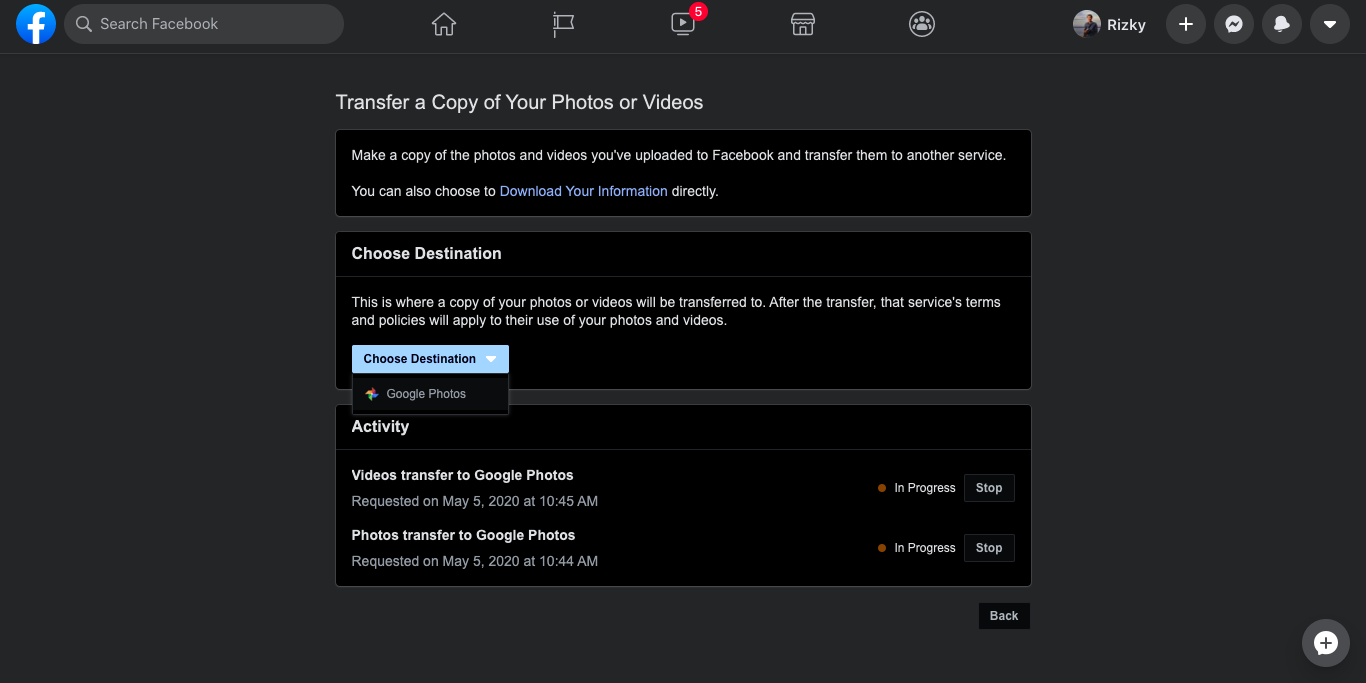Click the Create plus icon
The width and height of the screenshot is (1366, 683).
point(1186,24)
